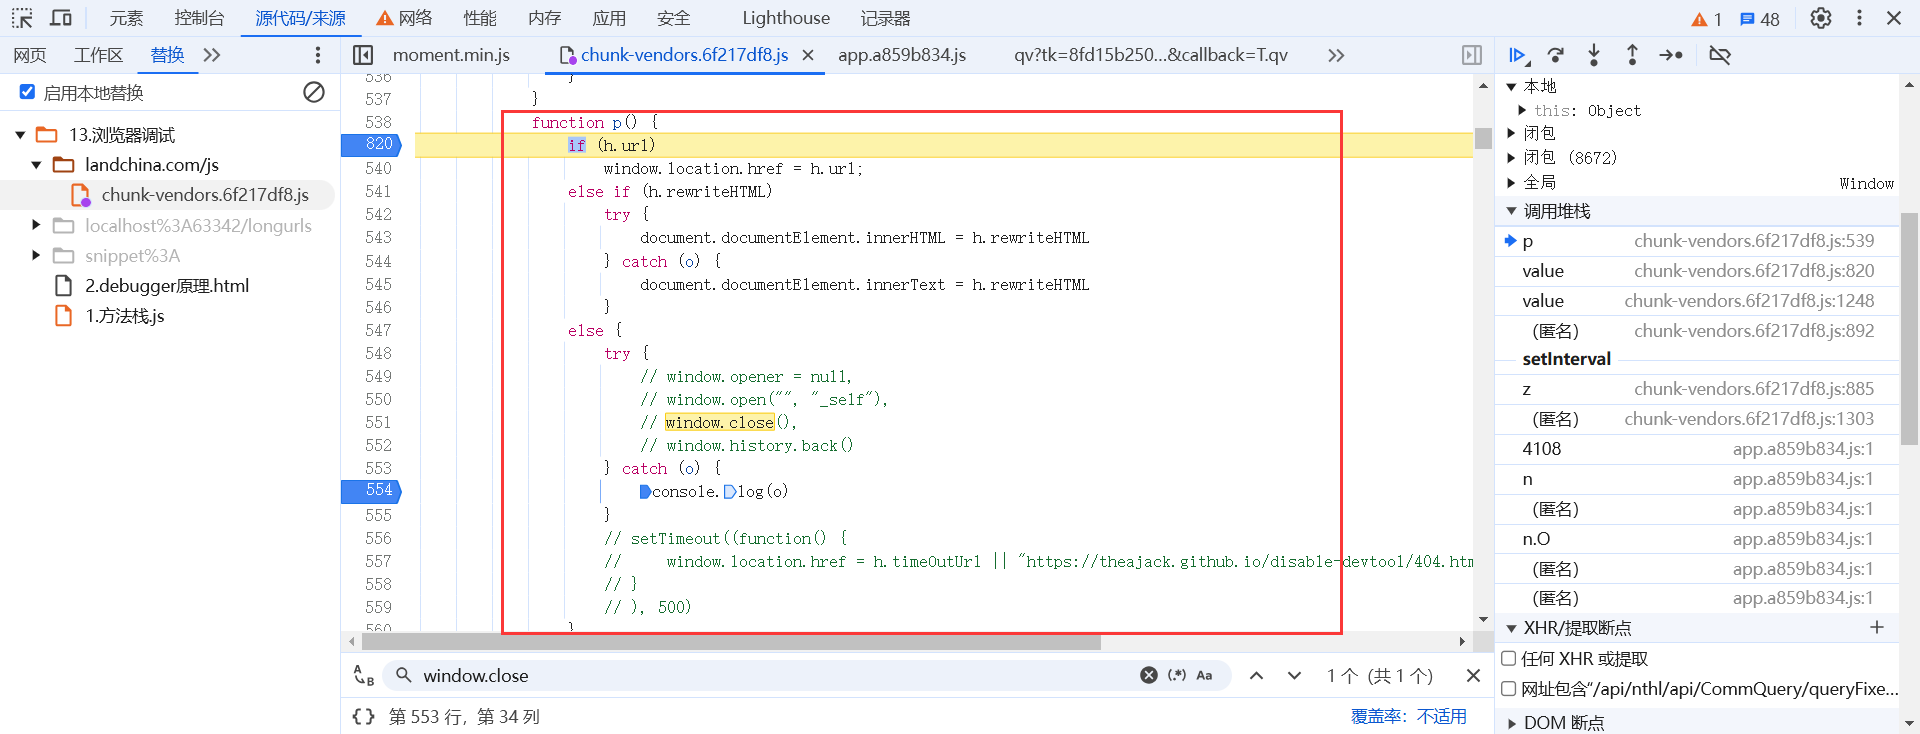Deactivate all breakpoints
This screenshot has height=734, width=1920.
coord(1720,55)
